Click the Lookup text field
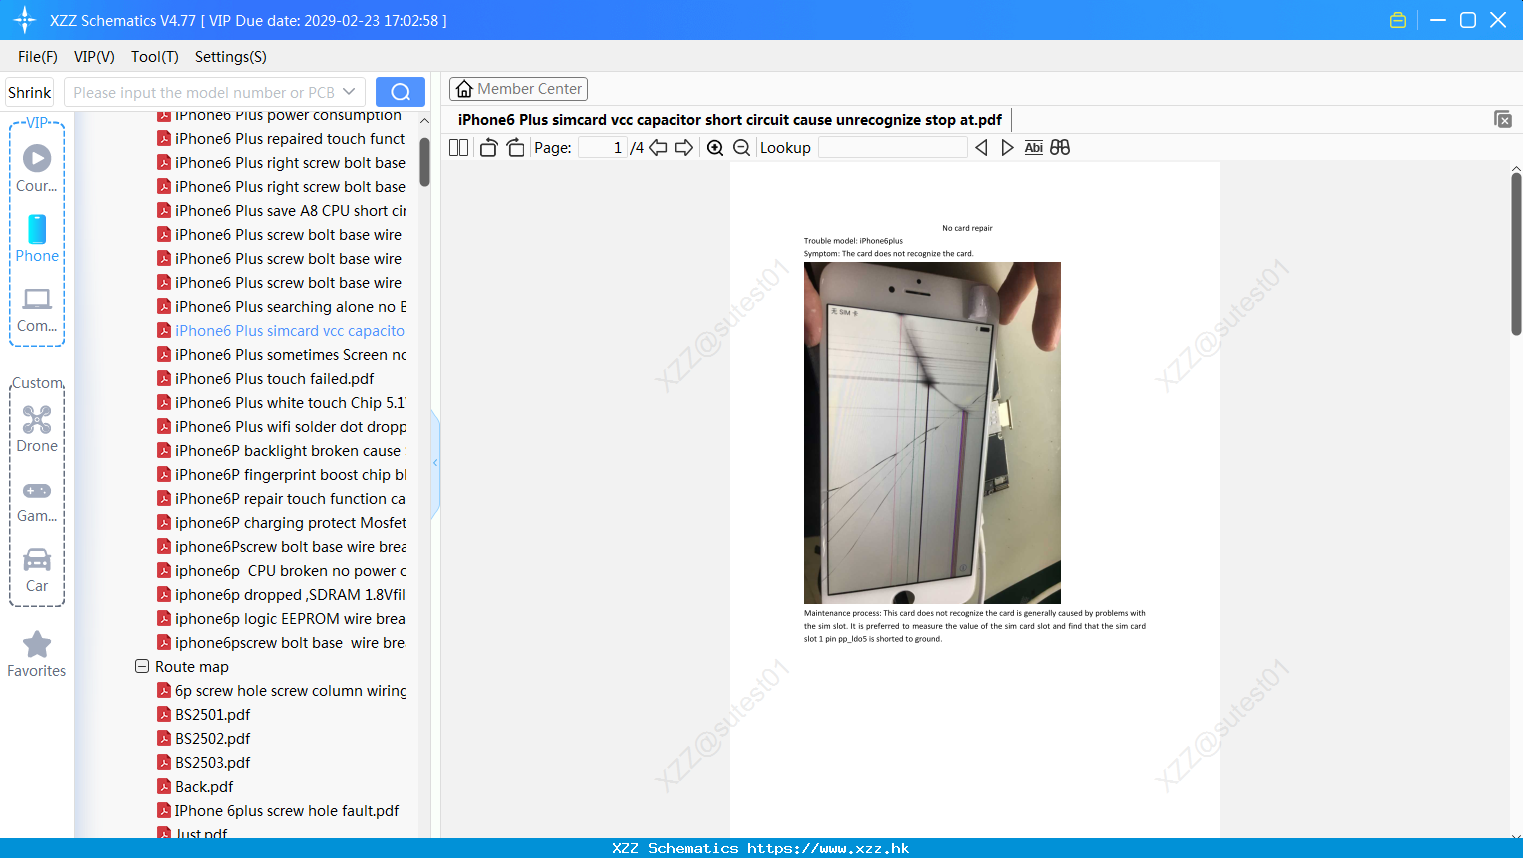The height and width of the screenshot is (858, 1523). point(892,147)
